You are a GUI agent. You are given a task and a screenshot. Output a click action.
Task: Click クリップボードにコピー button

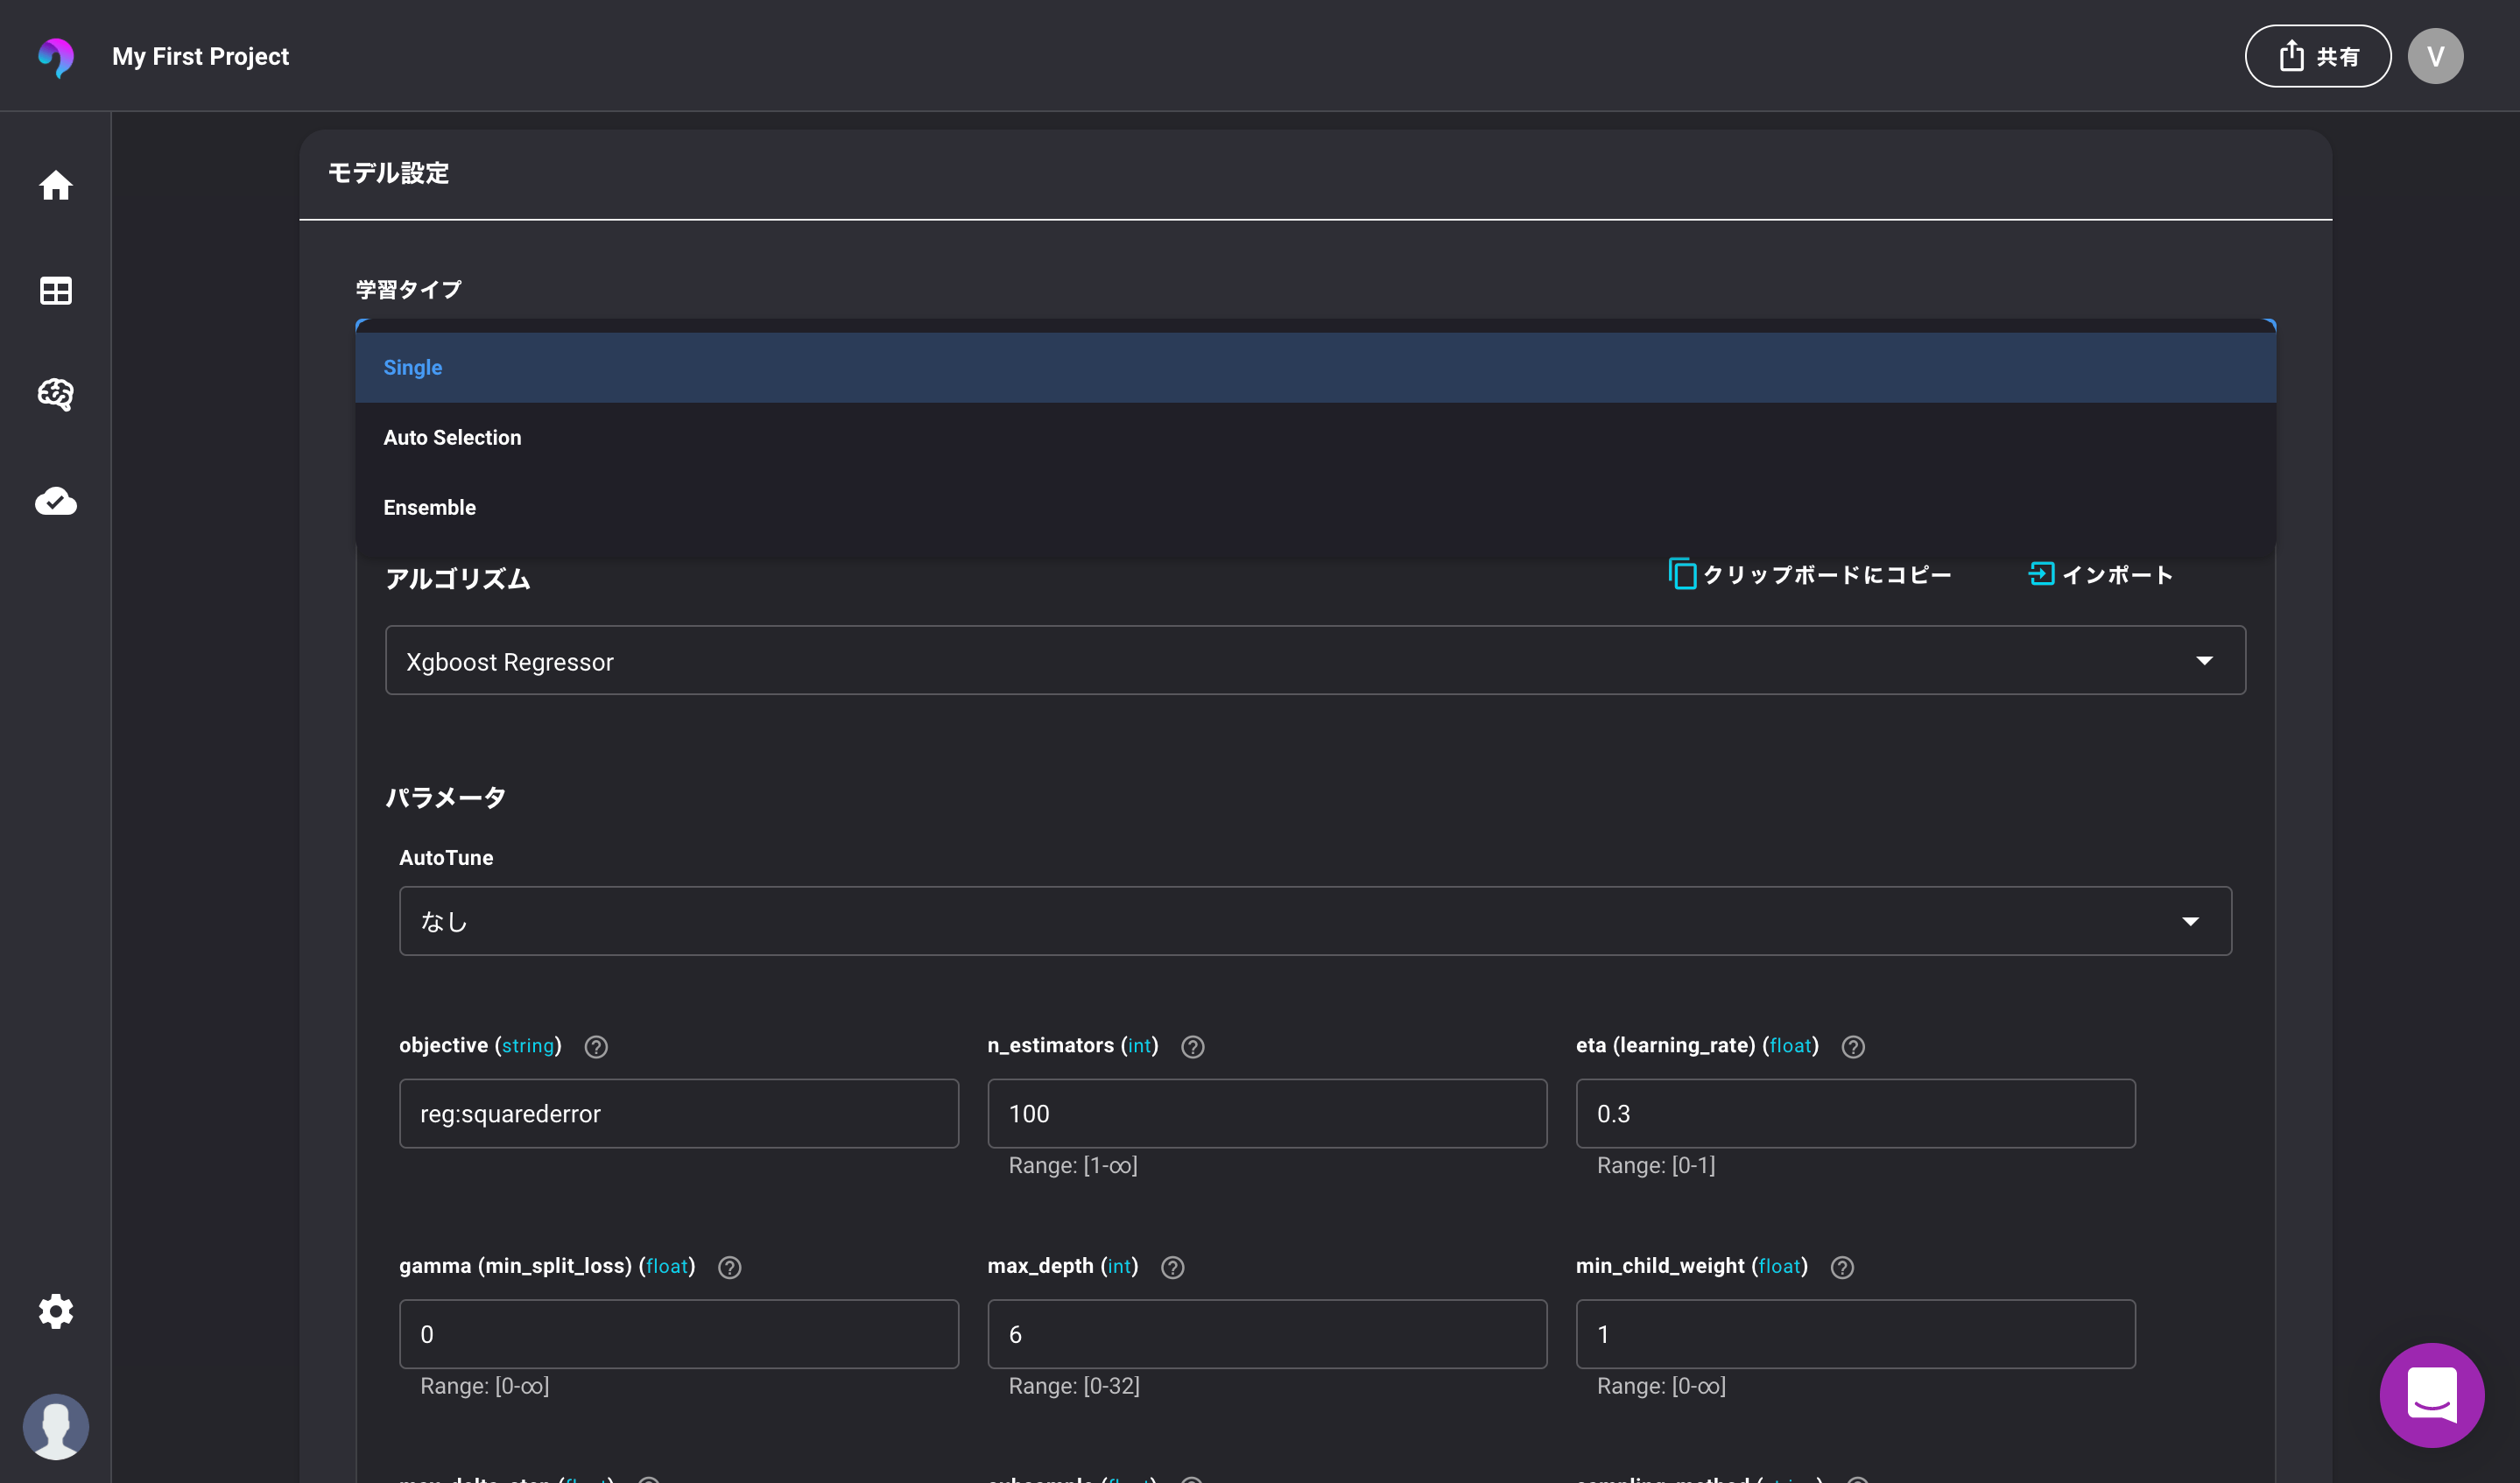[1810, 575]
